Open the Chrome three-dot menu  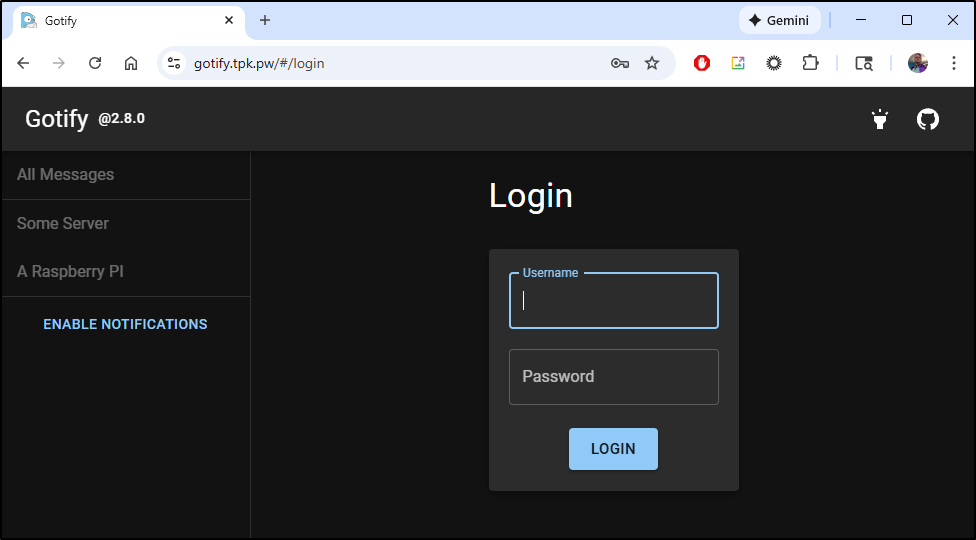[x=952, y=63]
